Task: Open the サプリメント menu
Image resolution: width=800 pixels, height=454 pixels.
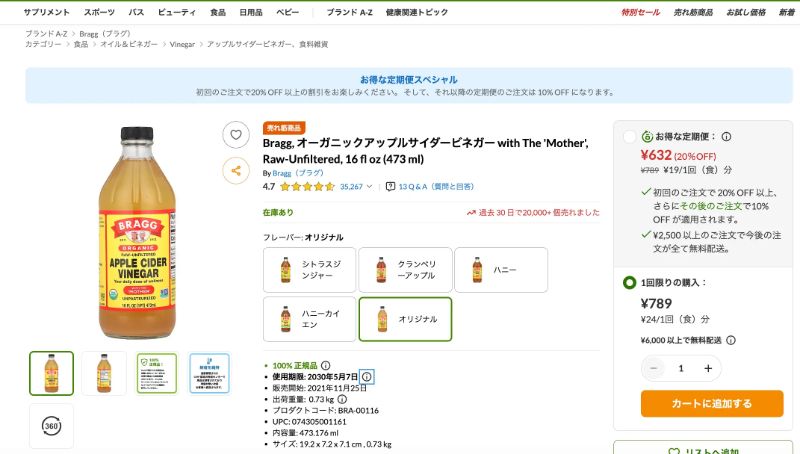Action: click(46, 12)
